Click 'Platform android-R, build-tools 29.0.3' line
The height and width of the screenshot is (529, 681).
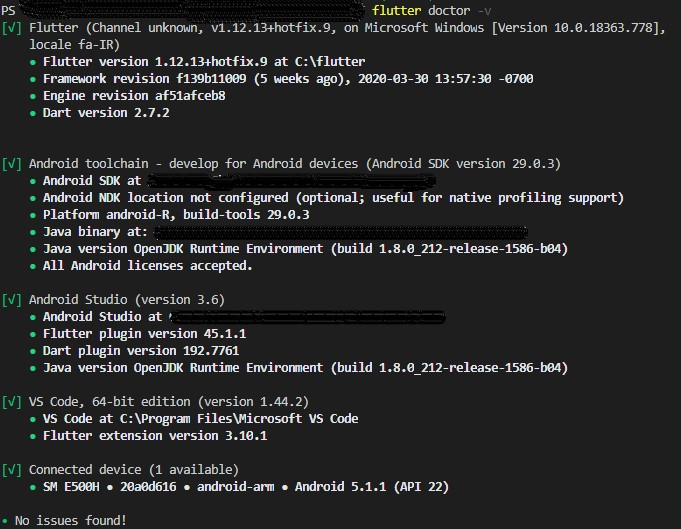(x=176, y=215)
